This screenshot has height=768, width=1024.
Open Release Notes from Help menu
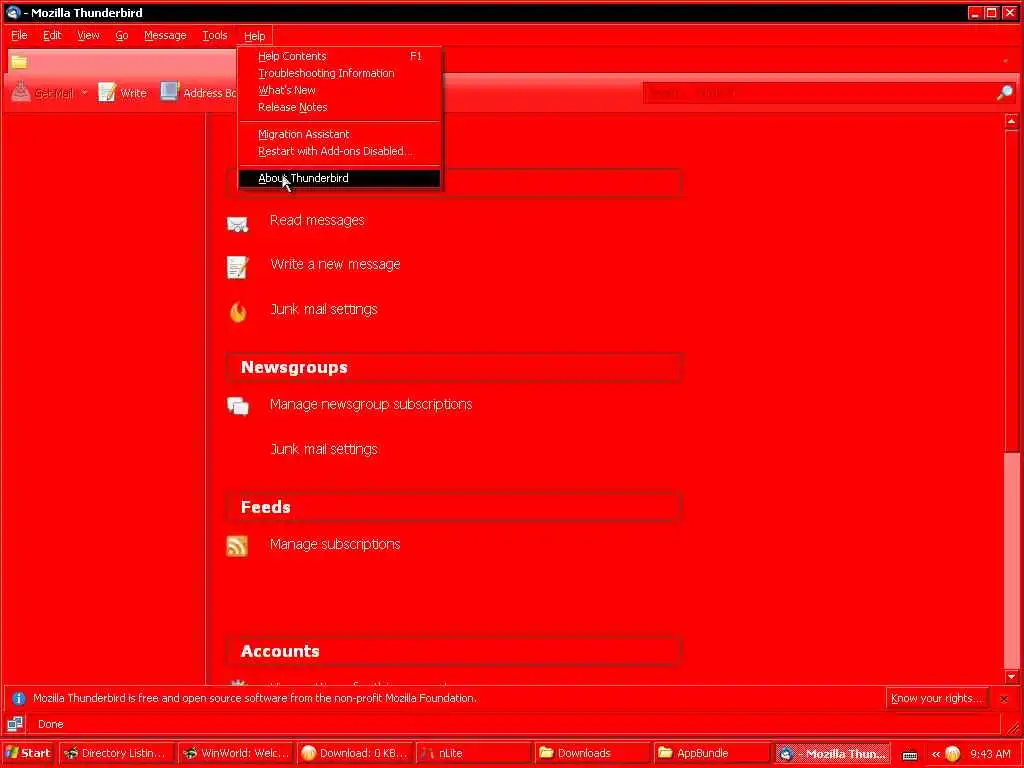[x=340, y=107]
